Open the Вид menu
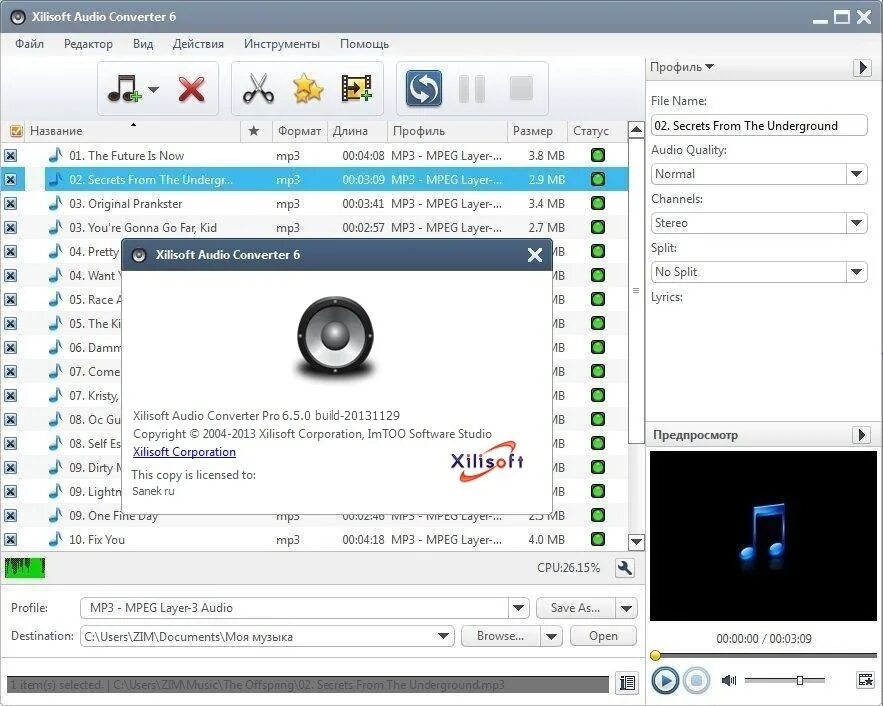The width and height of the screenshot is (883, 706). pyautogui.click(x=143, y=44)
